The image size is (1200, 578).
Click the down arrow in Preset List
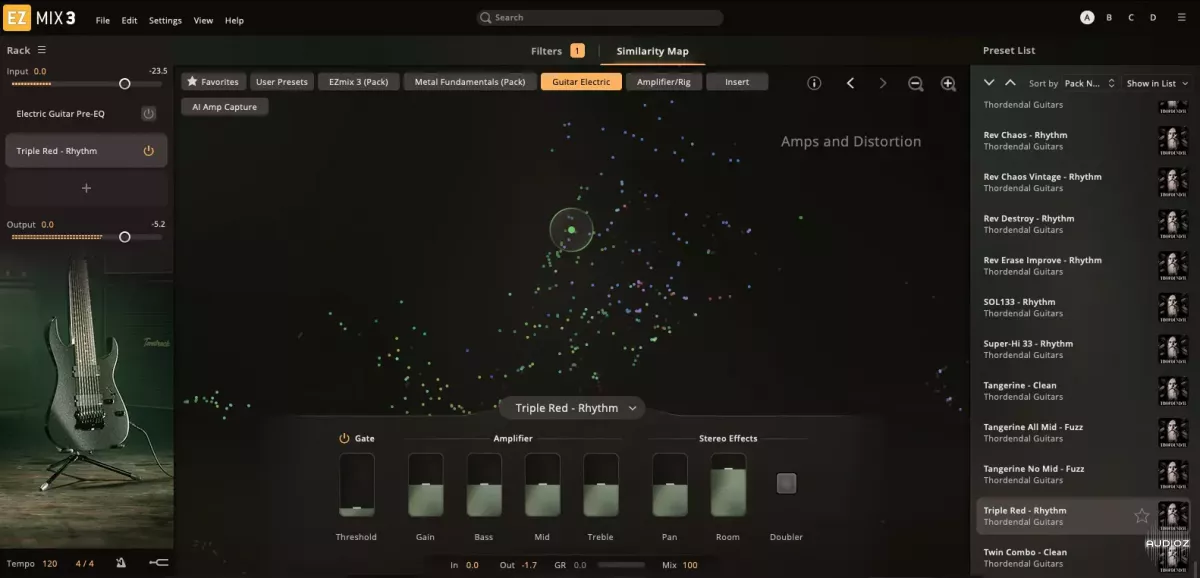[989, 83]
